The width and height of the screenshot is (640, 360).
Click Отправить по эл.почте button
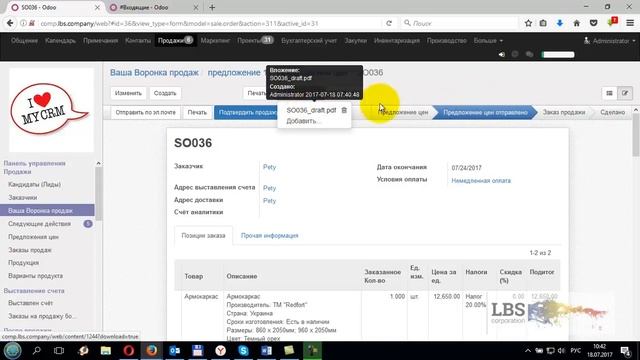pyautogui.click(x=145, y=112)
